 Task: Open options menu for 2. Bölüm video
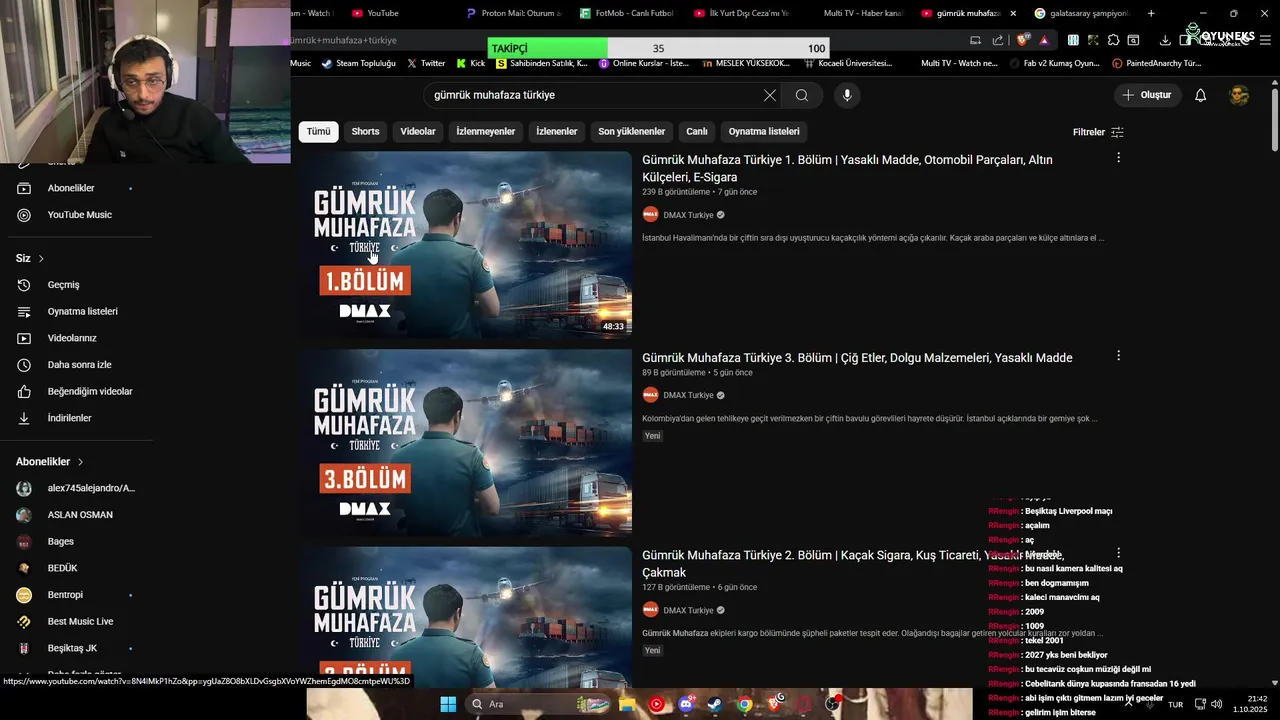click(x=1118, y=553)
